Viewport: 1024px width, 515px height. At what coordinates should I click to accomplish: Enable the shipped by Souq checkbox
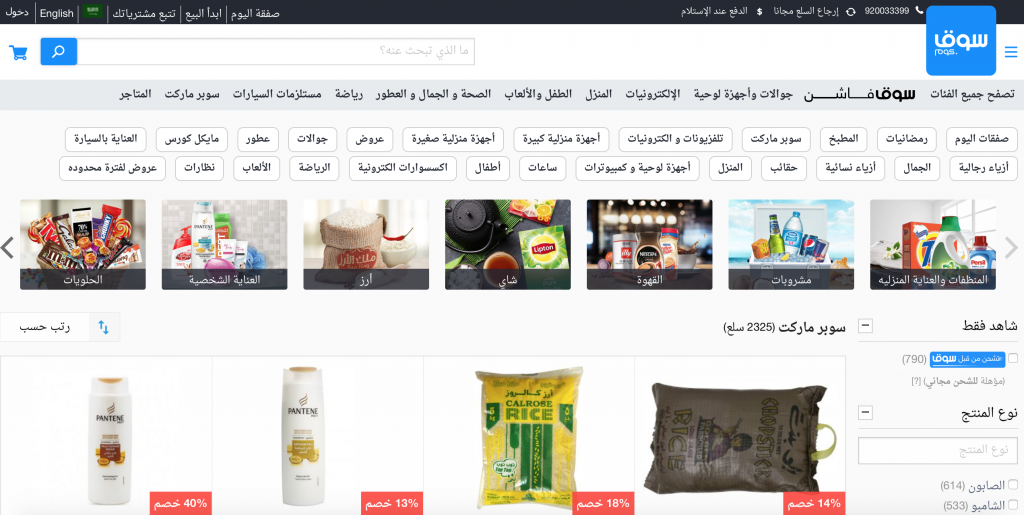click(x=1013, y=358)
